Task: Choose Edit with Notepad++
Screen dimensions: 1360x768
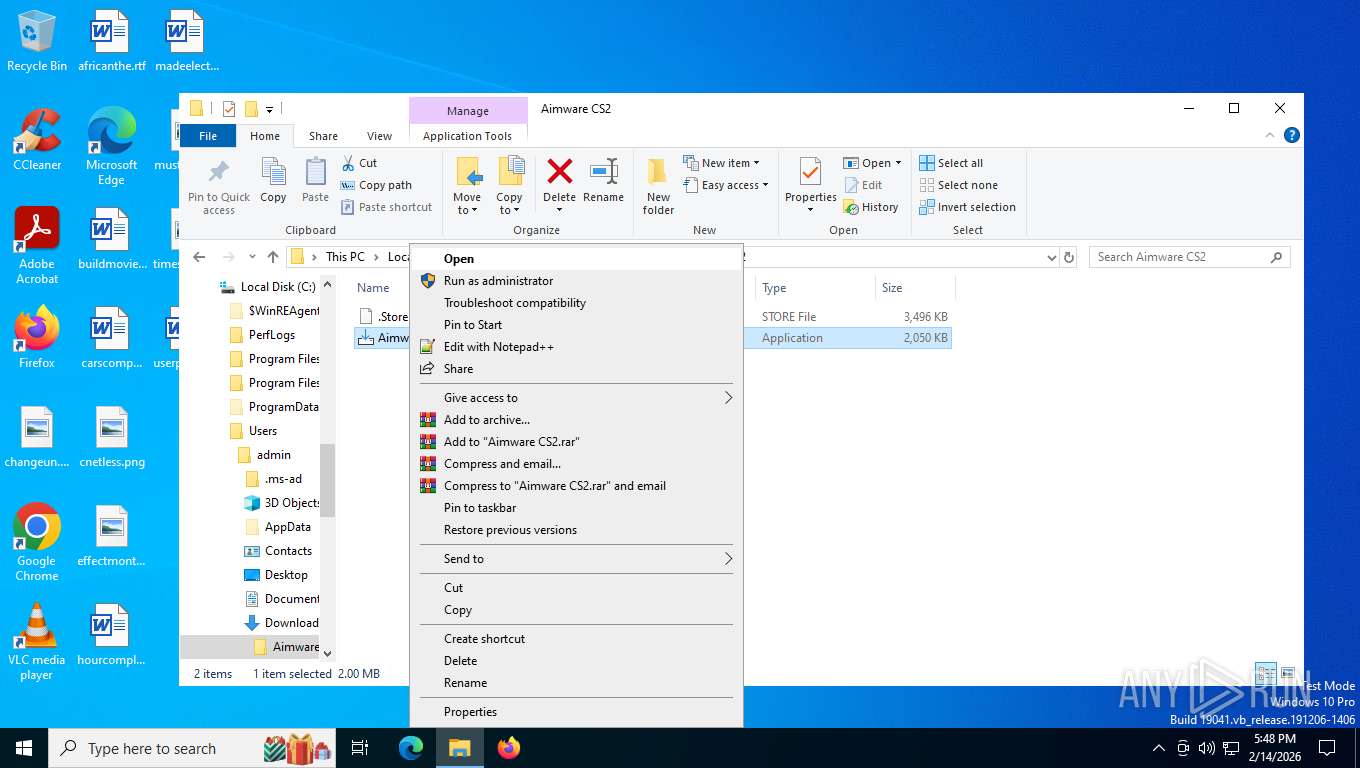Action: (576, 347)
